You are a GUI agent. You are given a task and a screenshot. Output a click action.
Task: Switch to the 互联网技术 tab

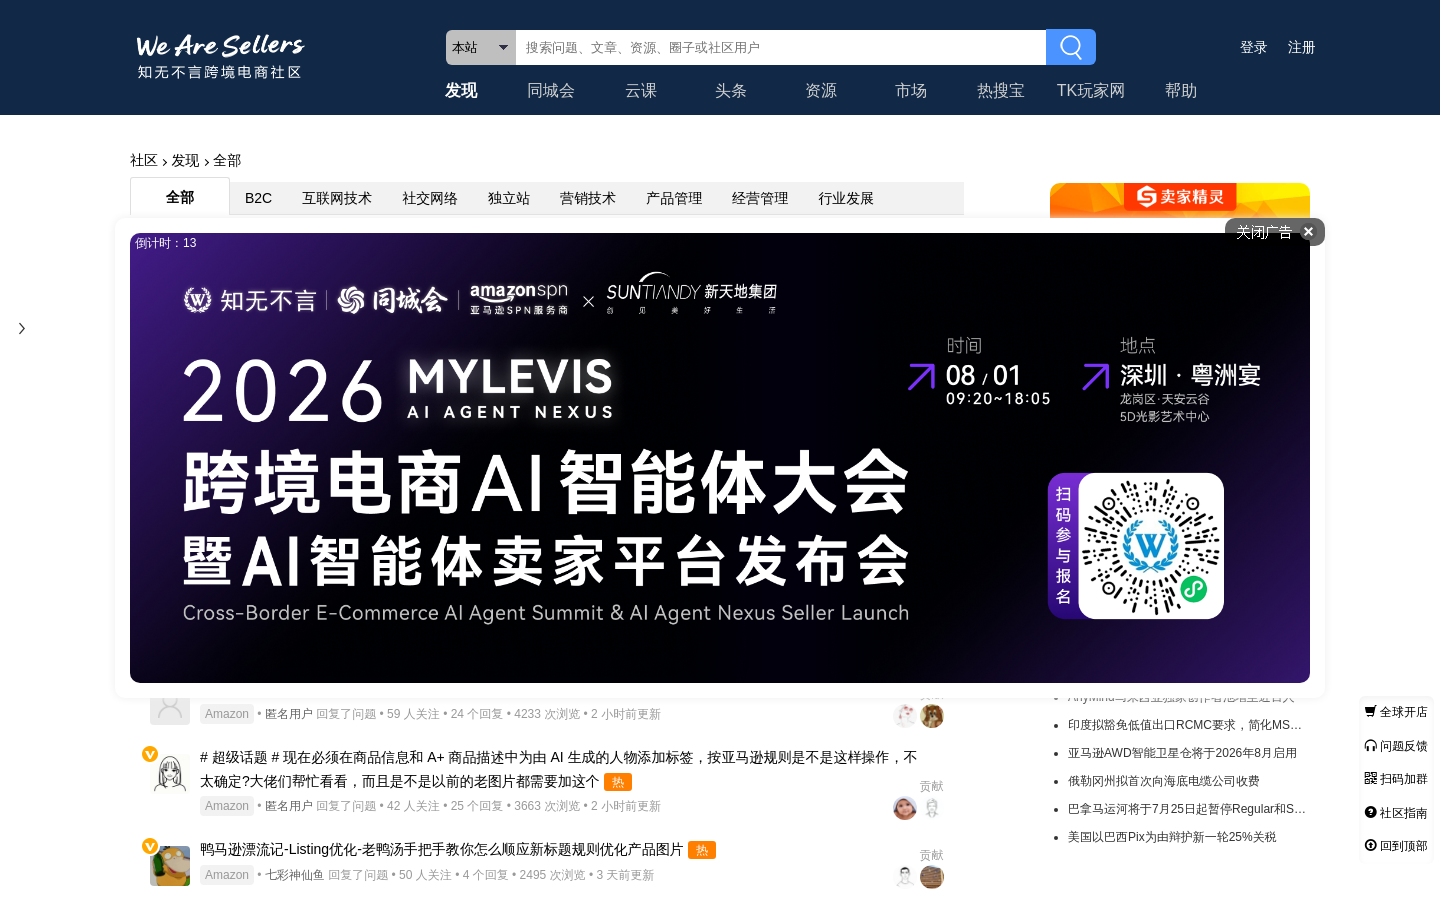pos(337,198)
